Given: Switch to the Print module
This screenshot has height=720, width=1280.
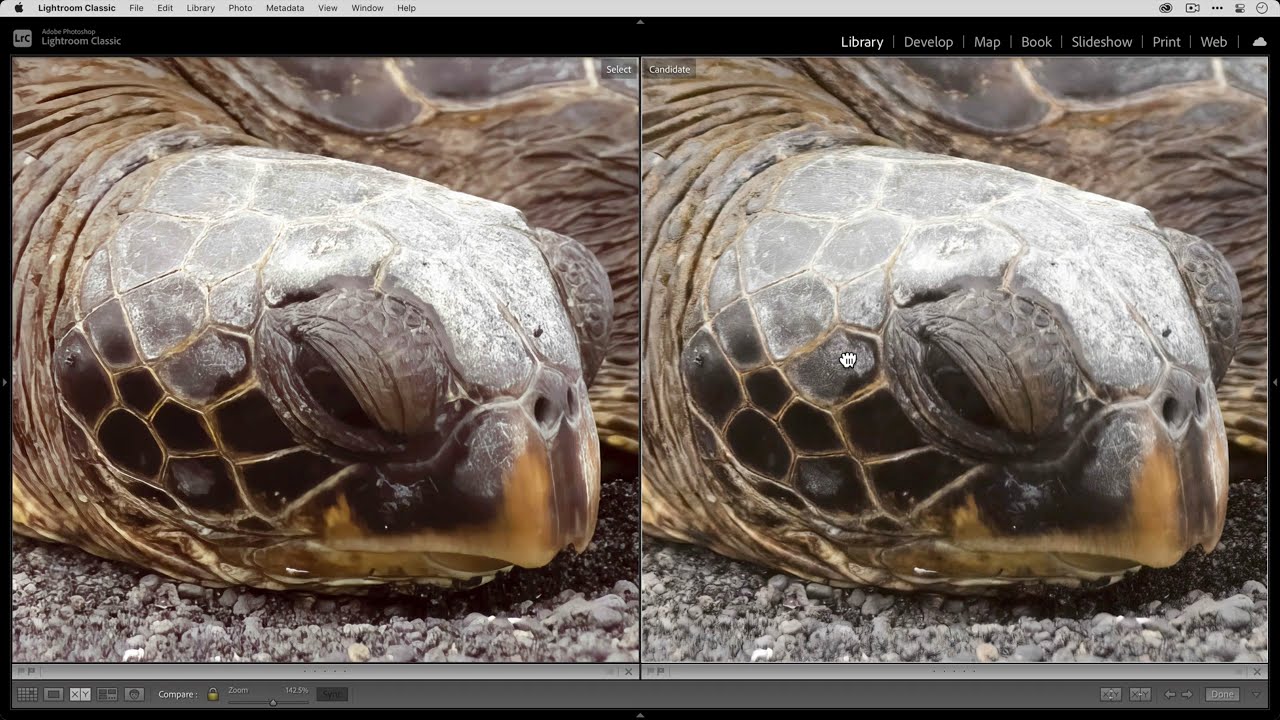Looking at the screenshot, I should tap(1166, 42).
